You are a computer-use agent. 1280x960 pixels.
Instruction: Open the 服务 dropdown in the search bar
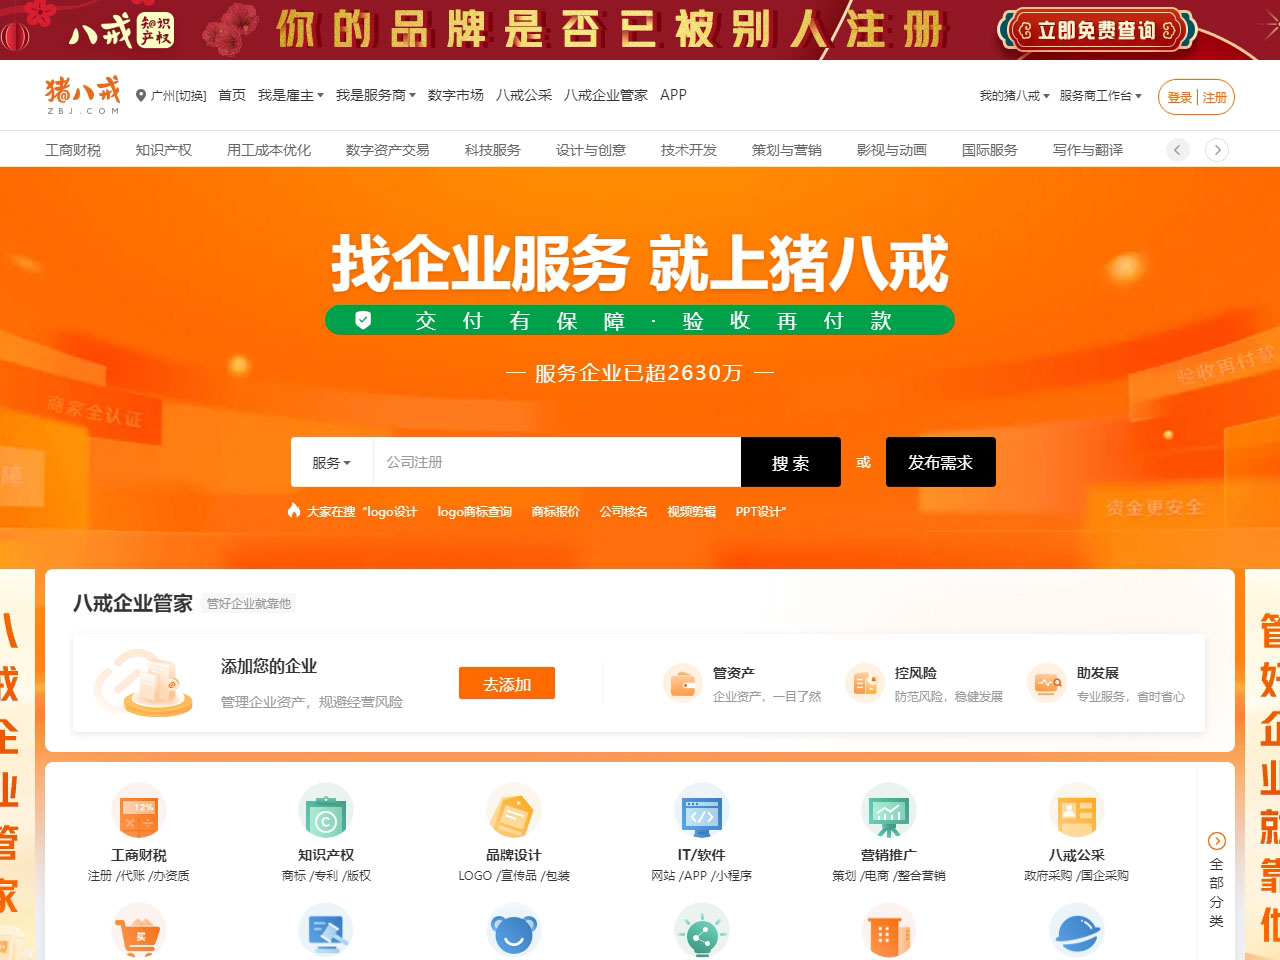click(330, 462)
